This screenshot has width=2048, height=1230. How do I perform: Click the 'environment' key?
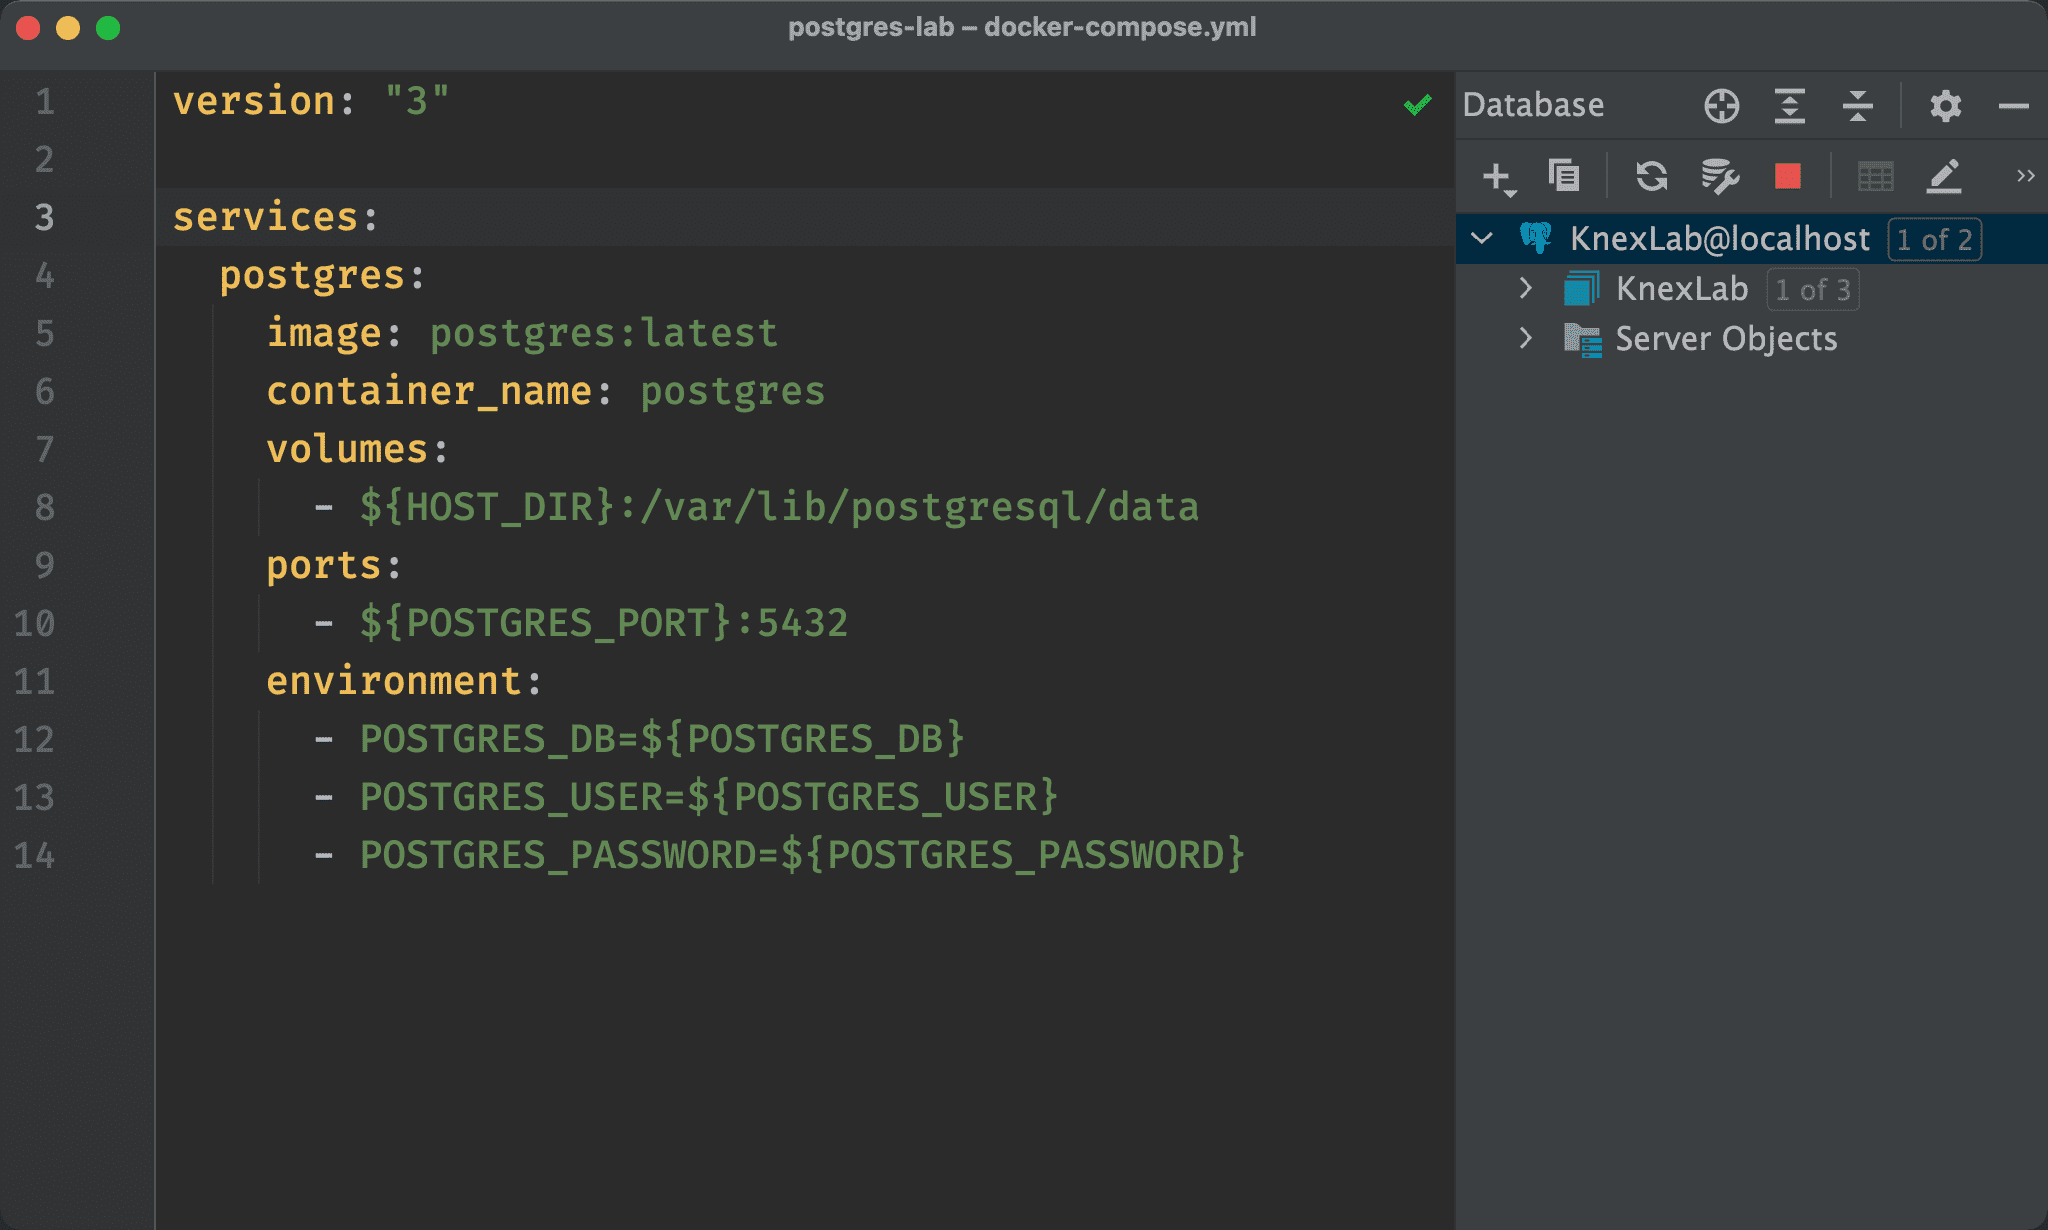pos(394,681)
